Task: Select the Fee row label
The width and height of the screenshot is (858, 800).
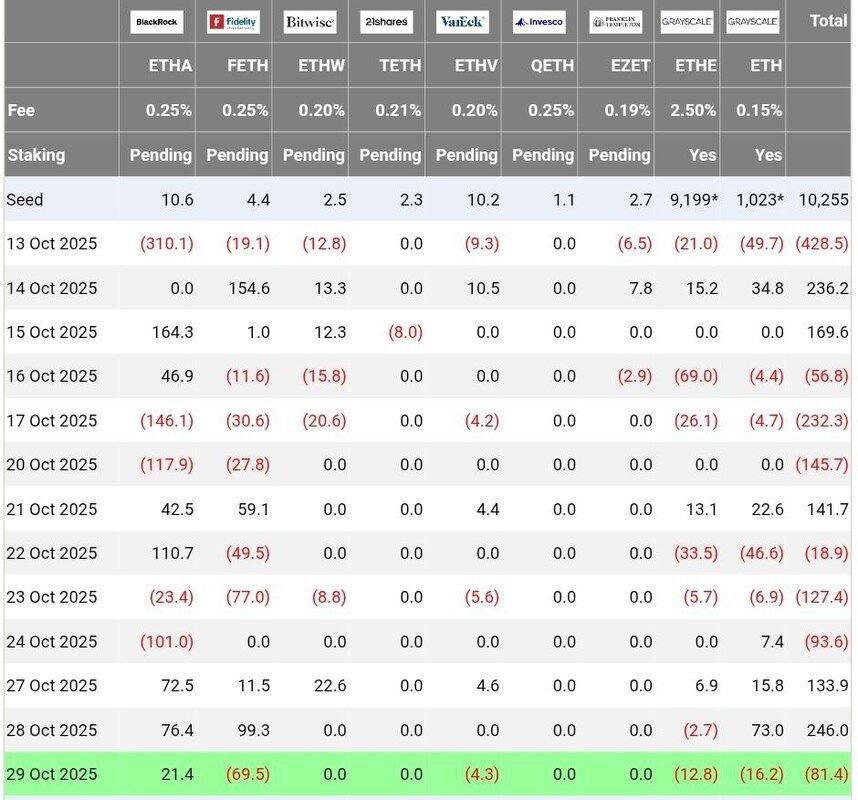Action: pyautogui.click(x=21, y=110)
